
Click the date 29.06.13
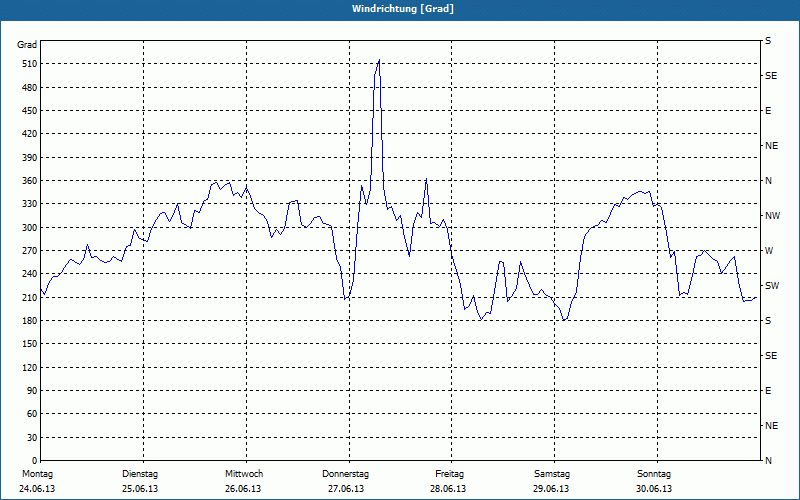[x=551, y=489]
